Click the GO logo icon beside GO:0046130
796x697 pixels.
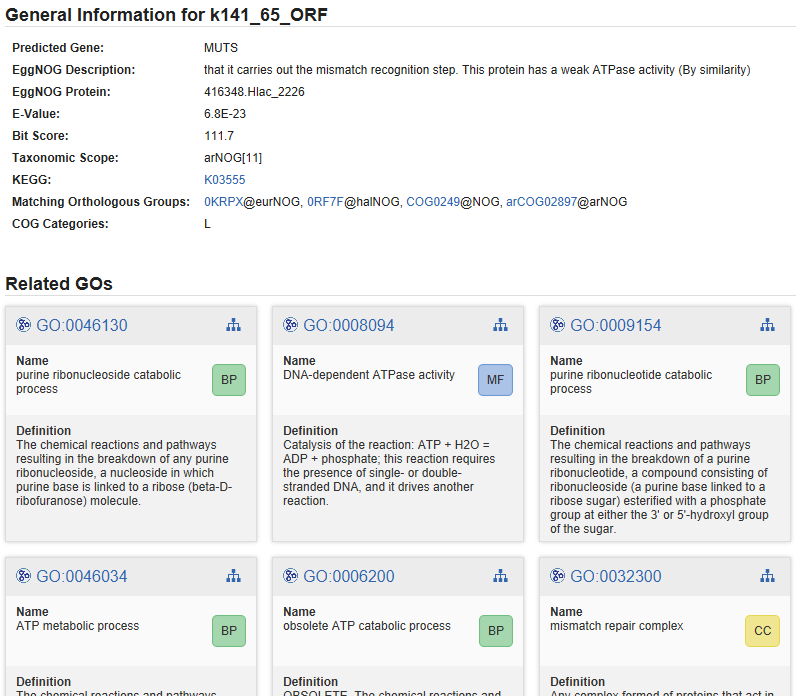(x=24, y=325)
